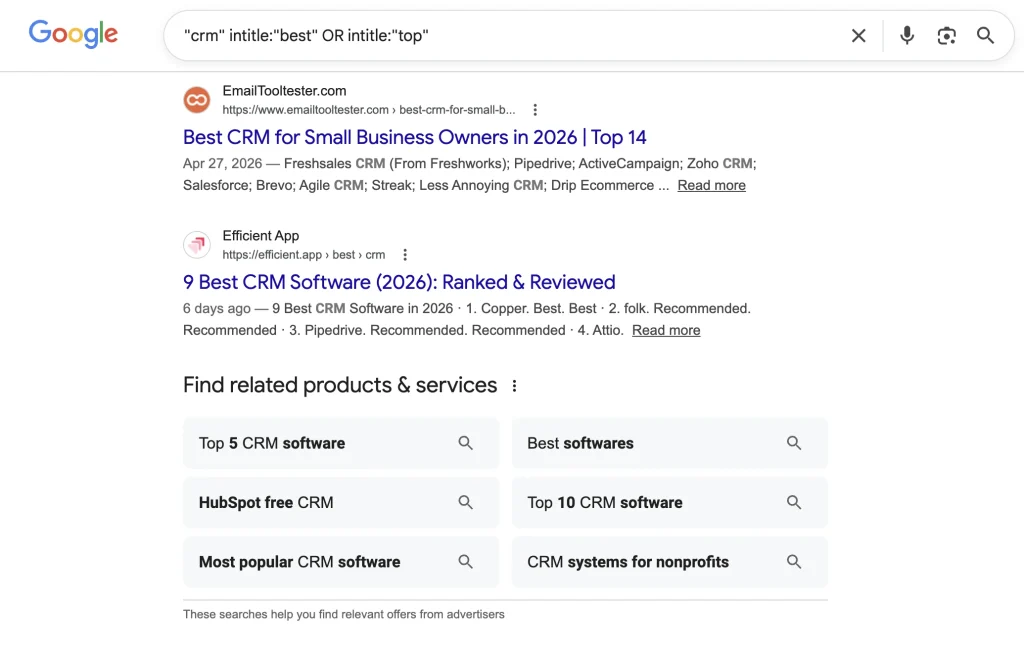Image resolution: width=1024 pixels, height=646 pixels.
Task: Search Top 5 CRM software suggestion
Action: click(341, 443)
